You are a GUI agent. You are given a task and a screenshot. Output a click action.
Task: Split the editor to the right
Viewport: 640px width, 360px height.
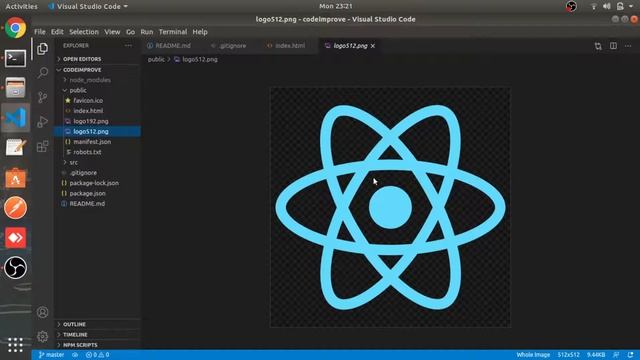point(613,46)
